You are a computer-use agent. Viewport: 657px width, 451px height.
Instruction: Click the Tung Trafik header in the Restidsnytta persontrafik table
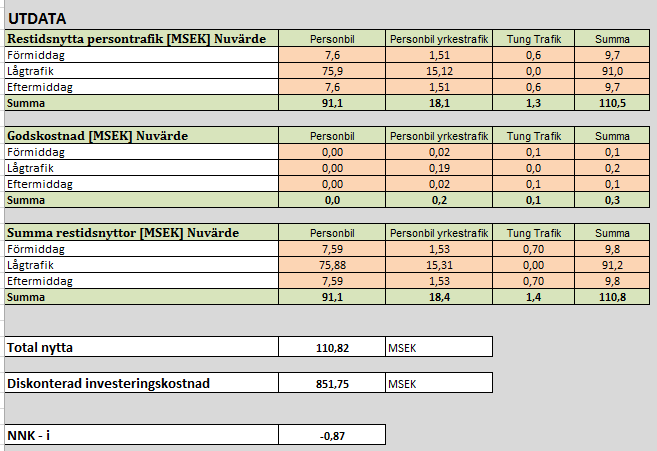(533, 39)
